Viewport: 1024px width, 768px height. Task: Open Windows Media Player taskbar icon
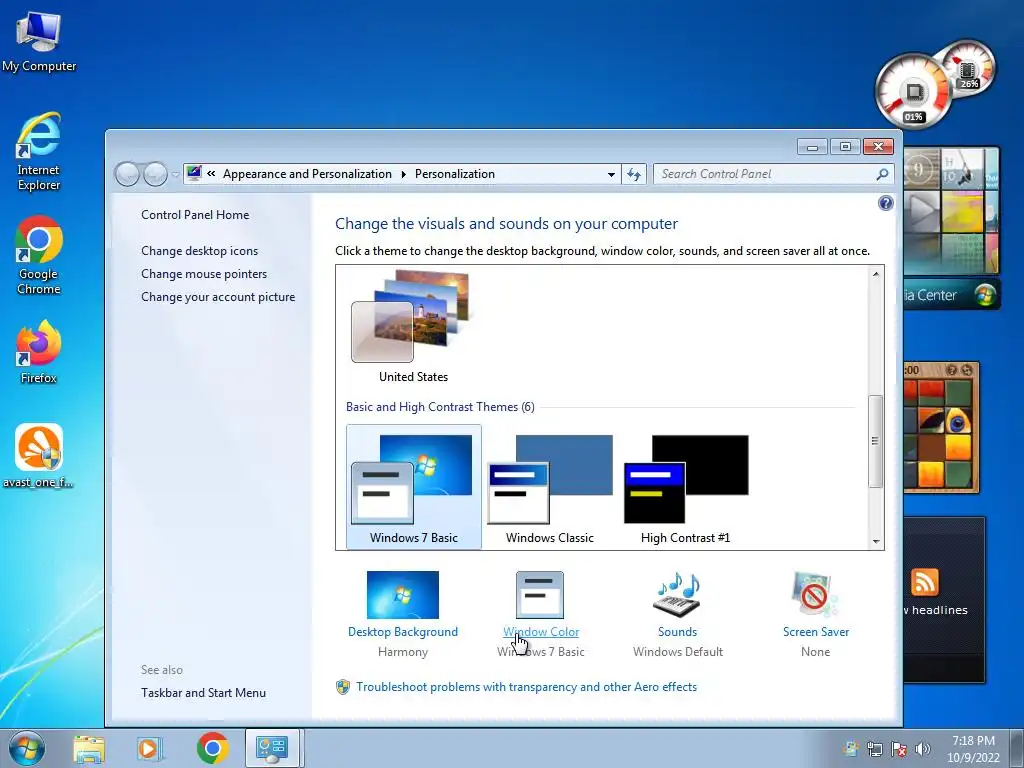point(148,748)
